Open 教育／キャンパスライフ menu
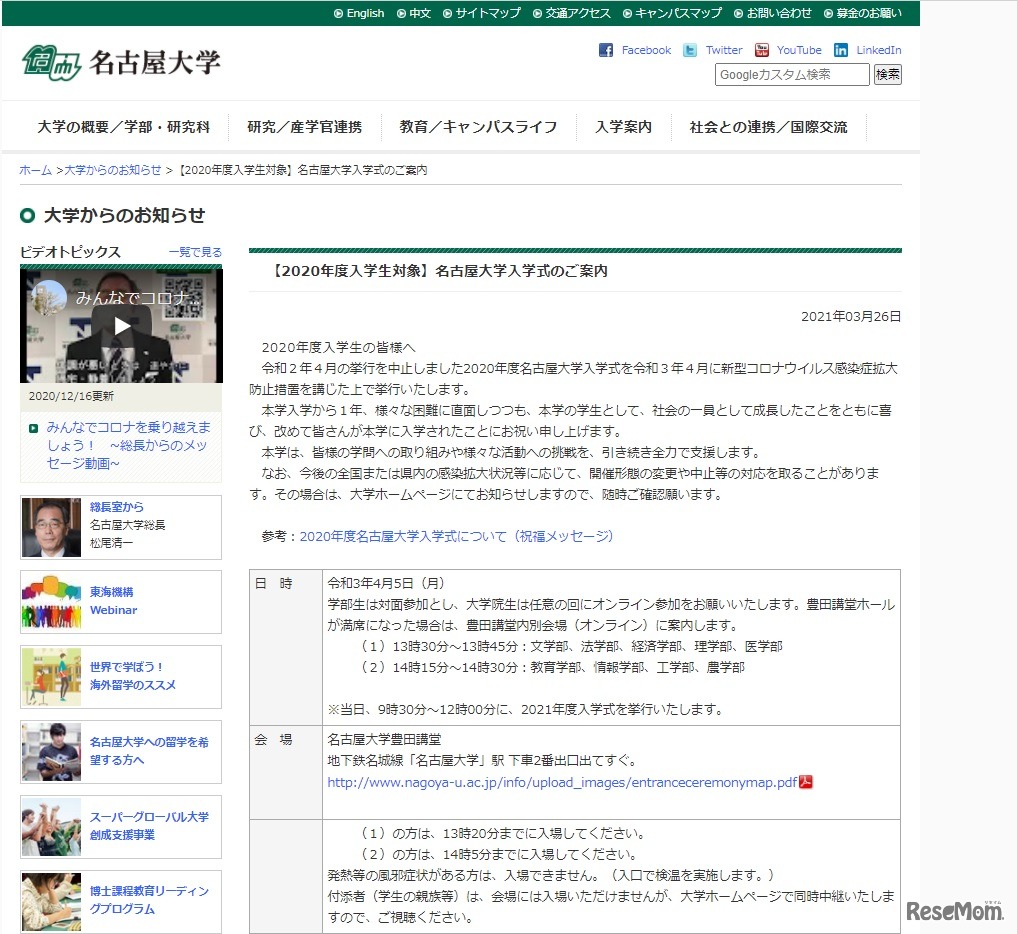 (478, 127)
